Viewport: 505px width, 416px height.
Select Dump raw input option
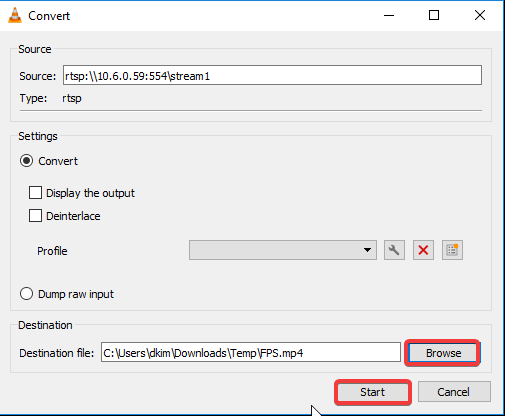coord(26,294)
